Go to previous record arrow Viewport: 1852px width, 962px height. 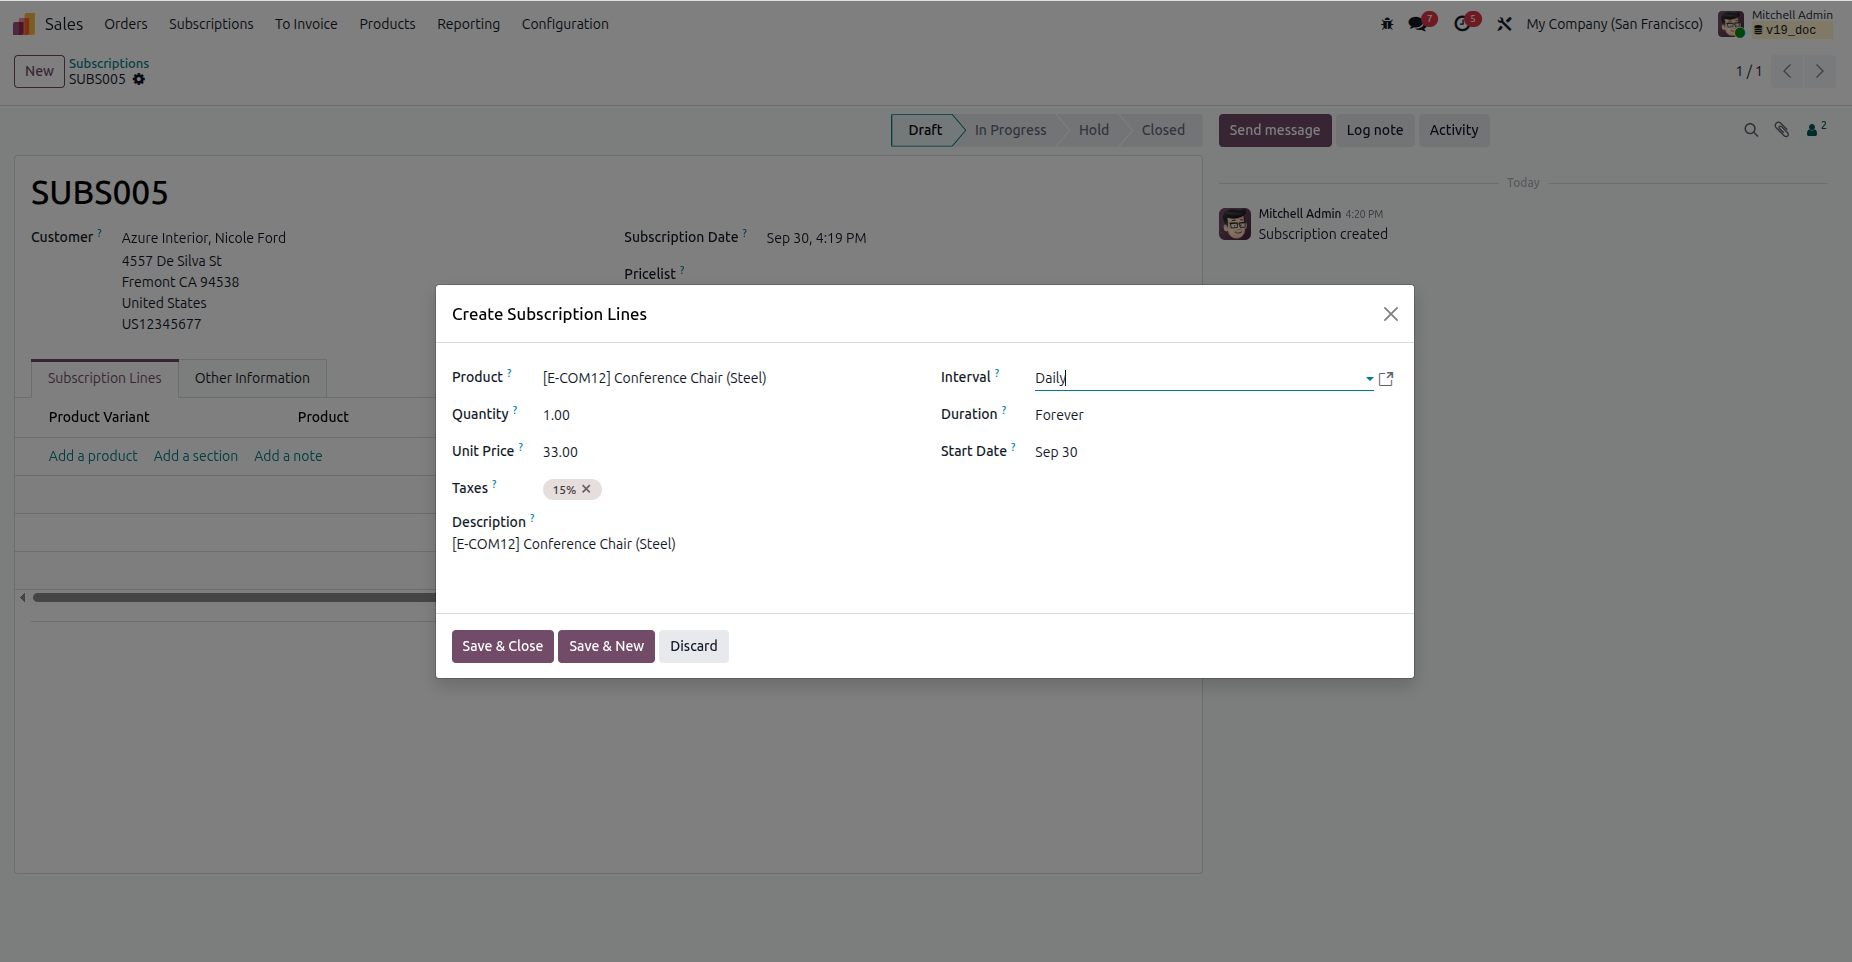click(1787, 71)
